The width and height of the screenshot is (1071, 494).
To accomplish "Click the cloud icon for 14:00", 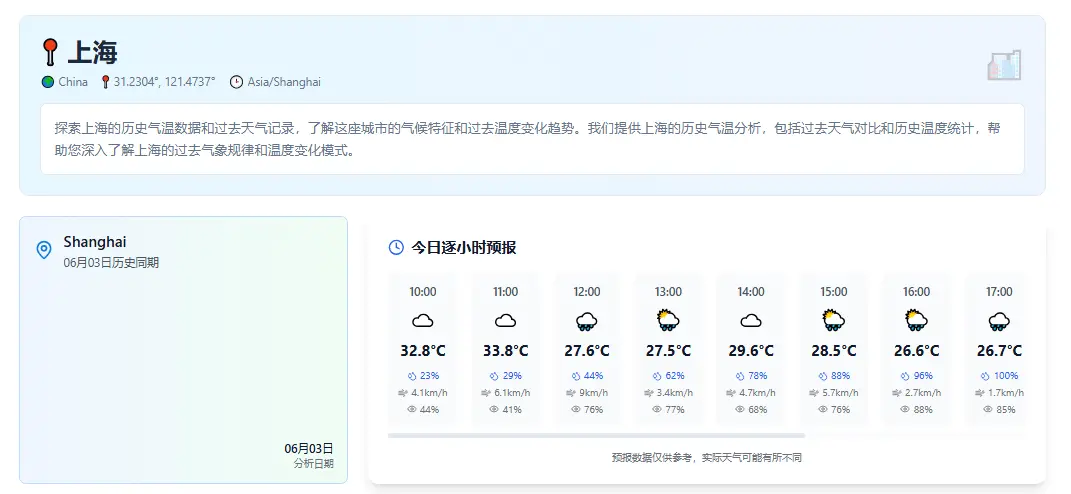I will pyautogui.click(x=751, y=320).
